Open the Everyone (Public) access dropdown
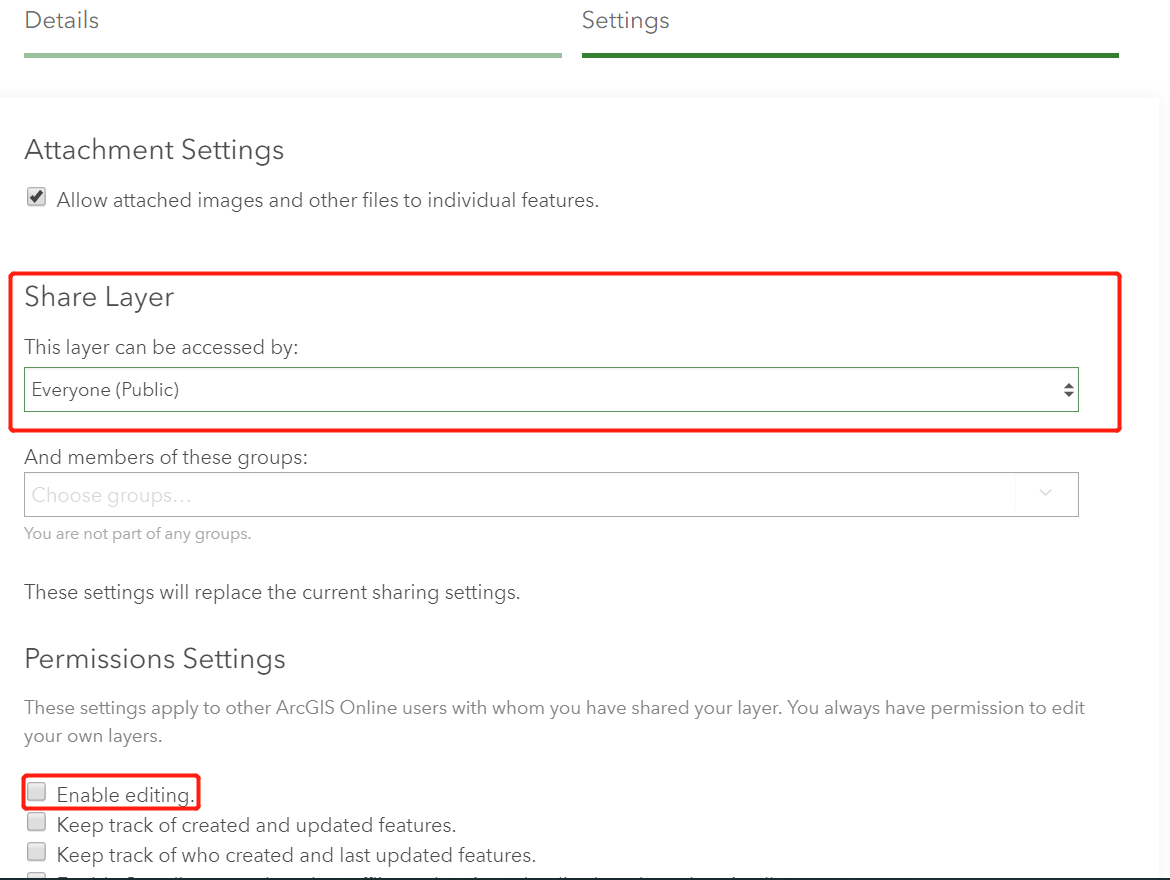1170x880 pixels. tap(550, 389)
